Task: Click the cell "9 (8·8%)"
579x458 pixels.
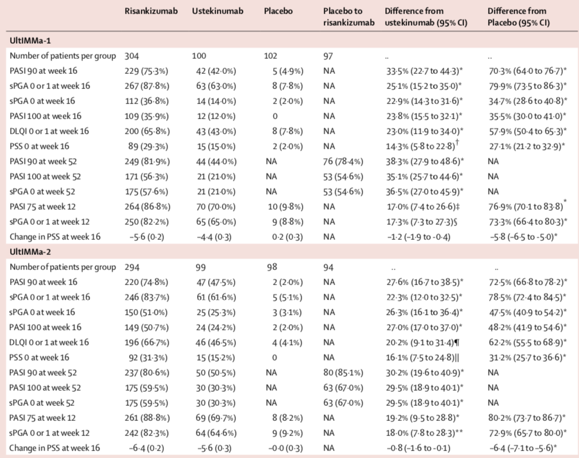Action: click(x=288, y=222)
